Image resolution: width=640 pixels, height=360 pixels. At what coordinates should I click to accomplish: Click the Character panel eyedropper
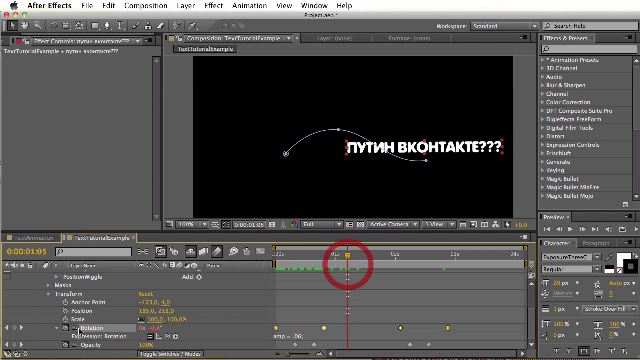609,257
